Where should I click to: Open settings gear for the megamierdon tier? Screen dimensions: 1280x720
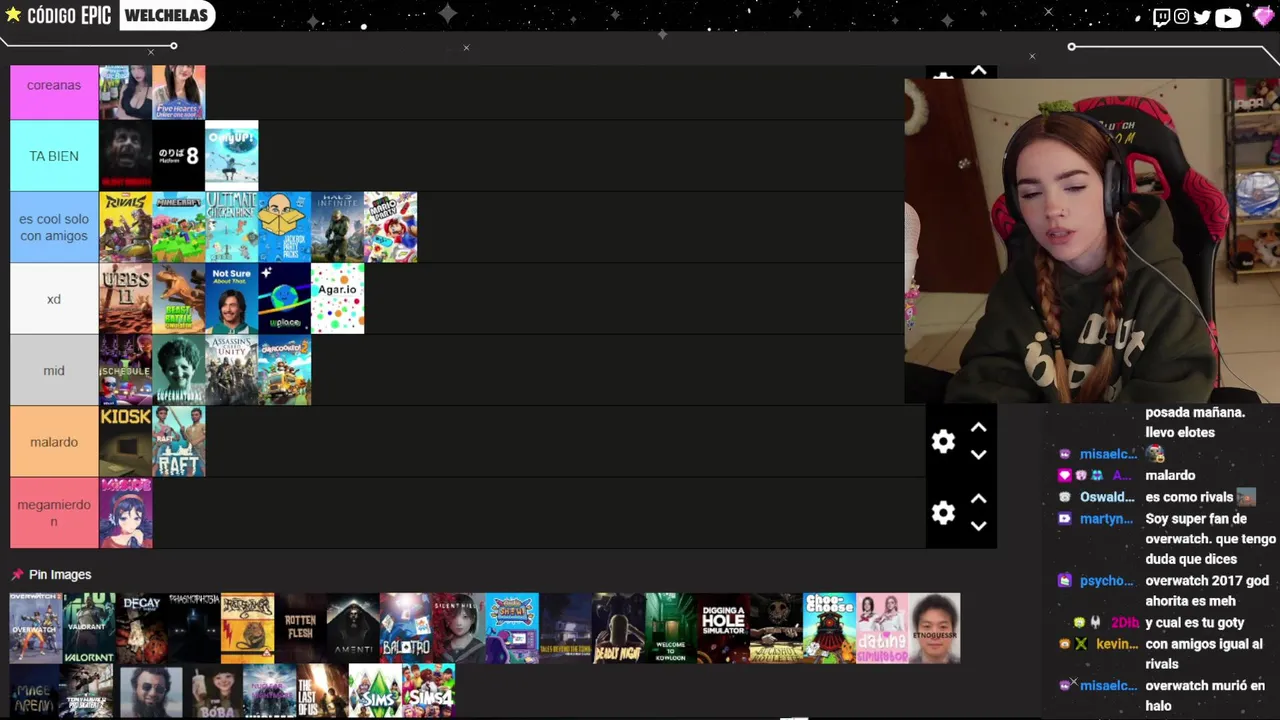click(x=943, y=513)
